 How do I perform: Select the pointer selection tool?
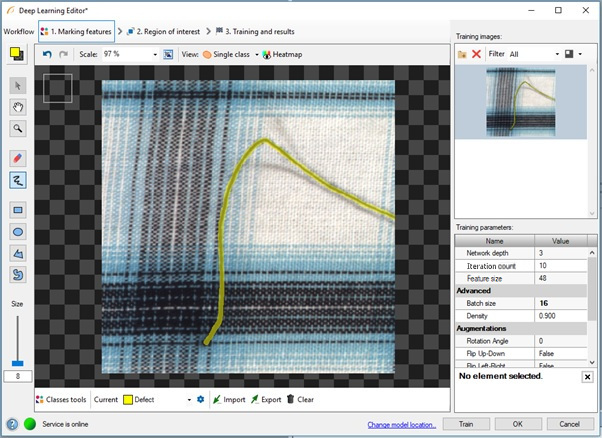pyautogui.click(x=18, y=86)
